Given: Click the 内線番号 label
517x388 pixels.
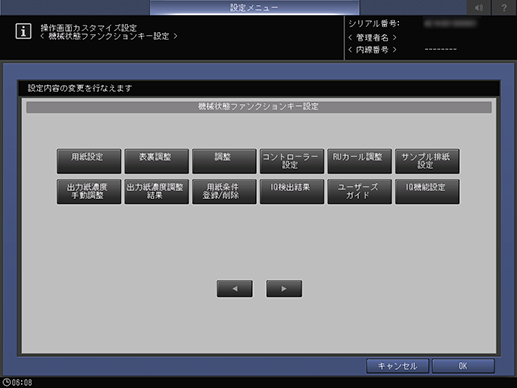Looking at the screenshot, I should [x=372, y=50].
